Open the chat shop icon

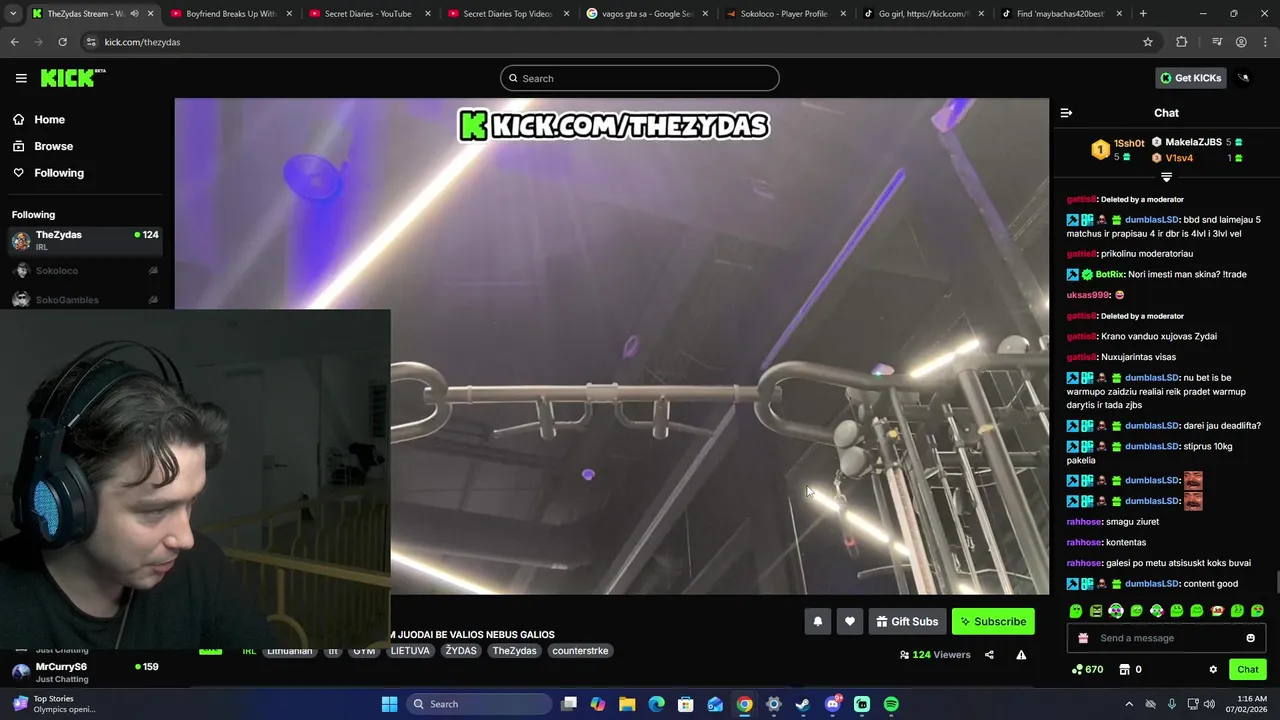(x=1124, y=670)
